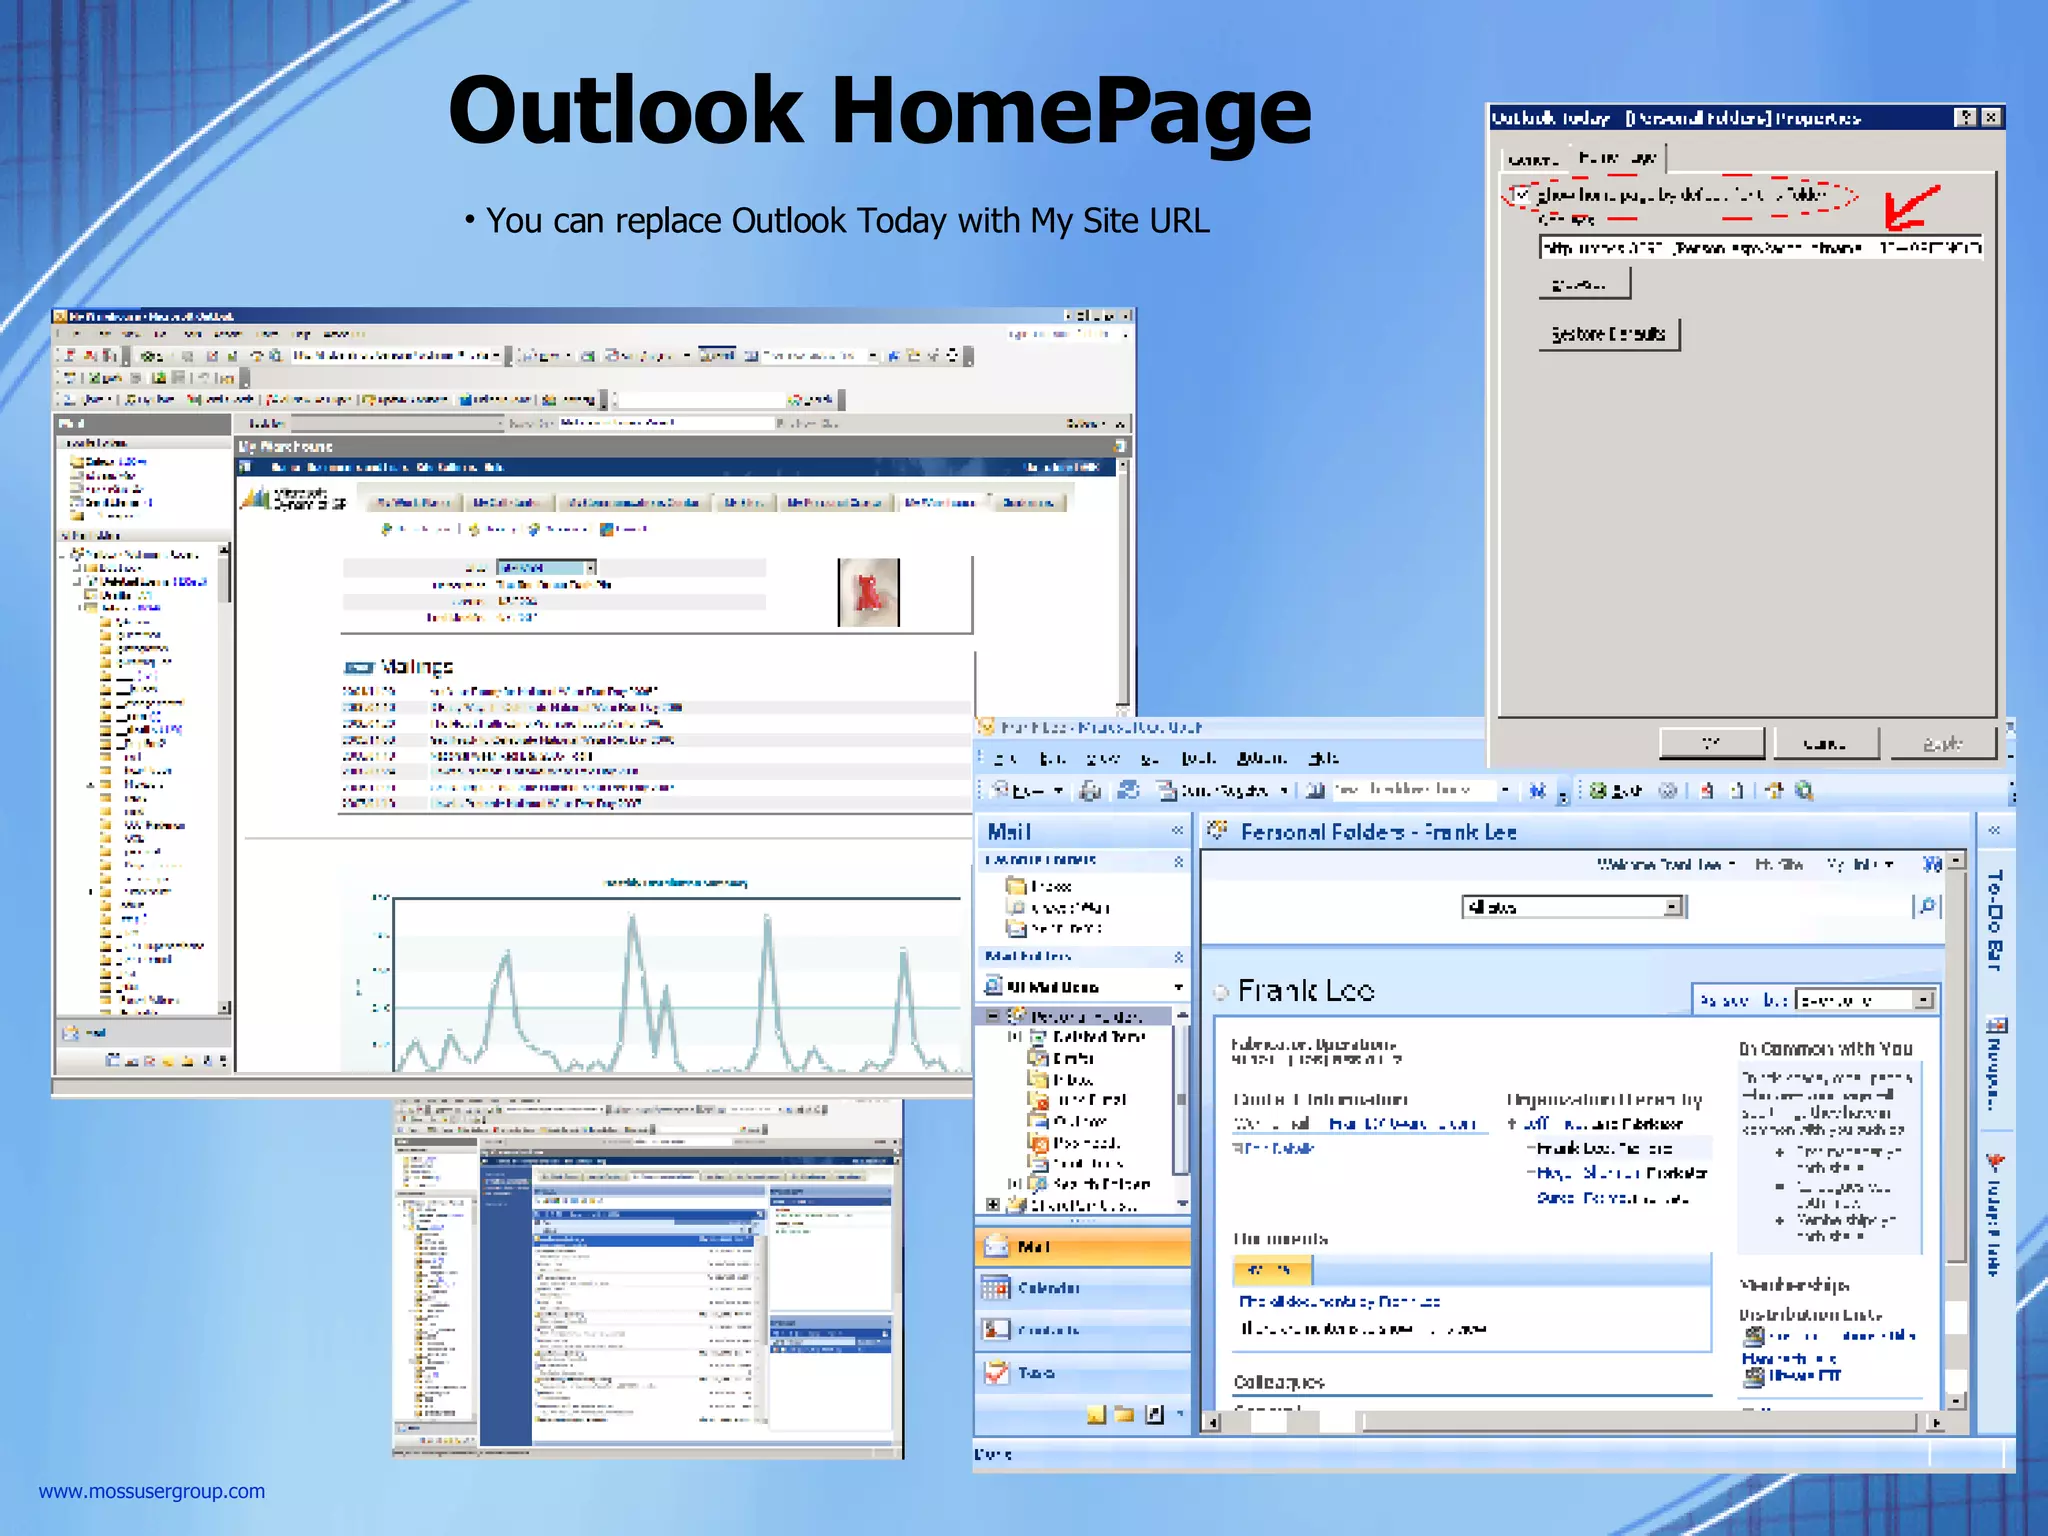Expand the Deleted Items tree node
Screen dimensions: 2048x1536
1014,1037
